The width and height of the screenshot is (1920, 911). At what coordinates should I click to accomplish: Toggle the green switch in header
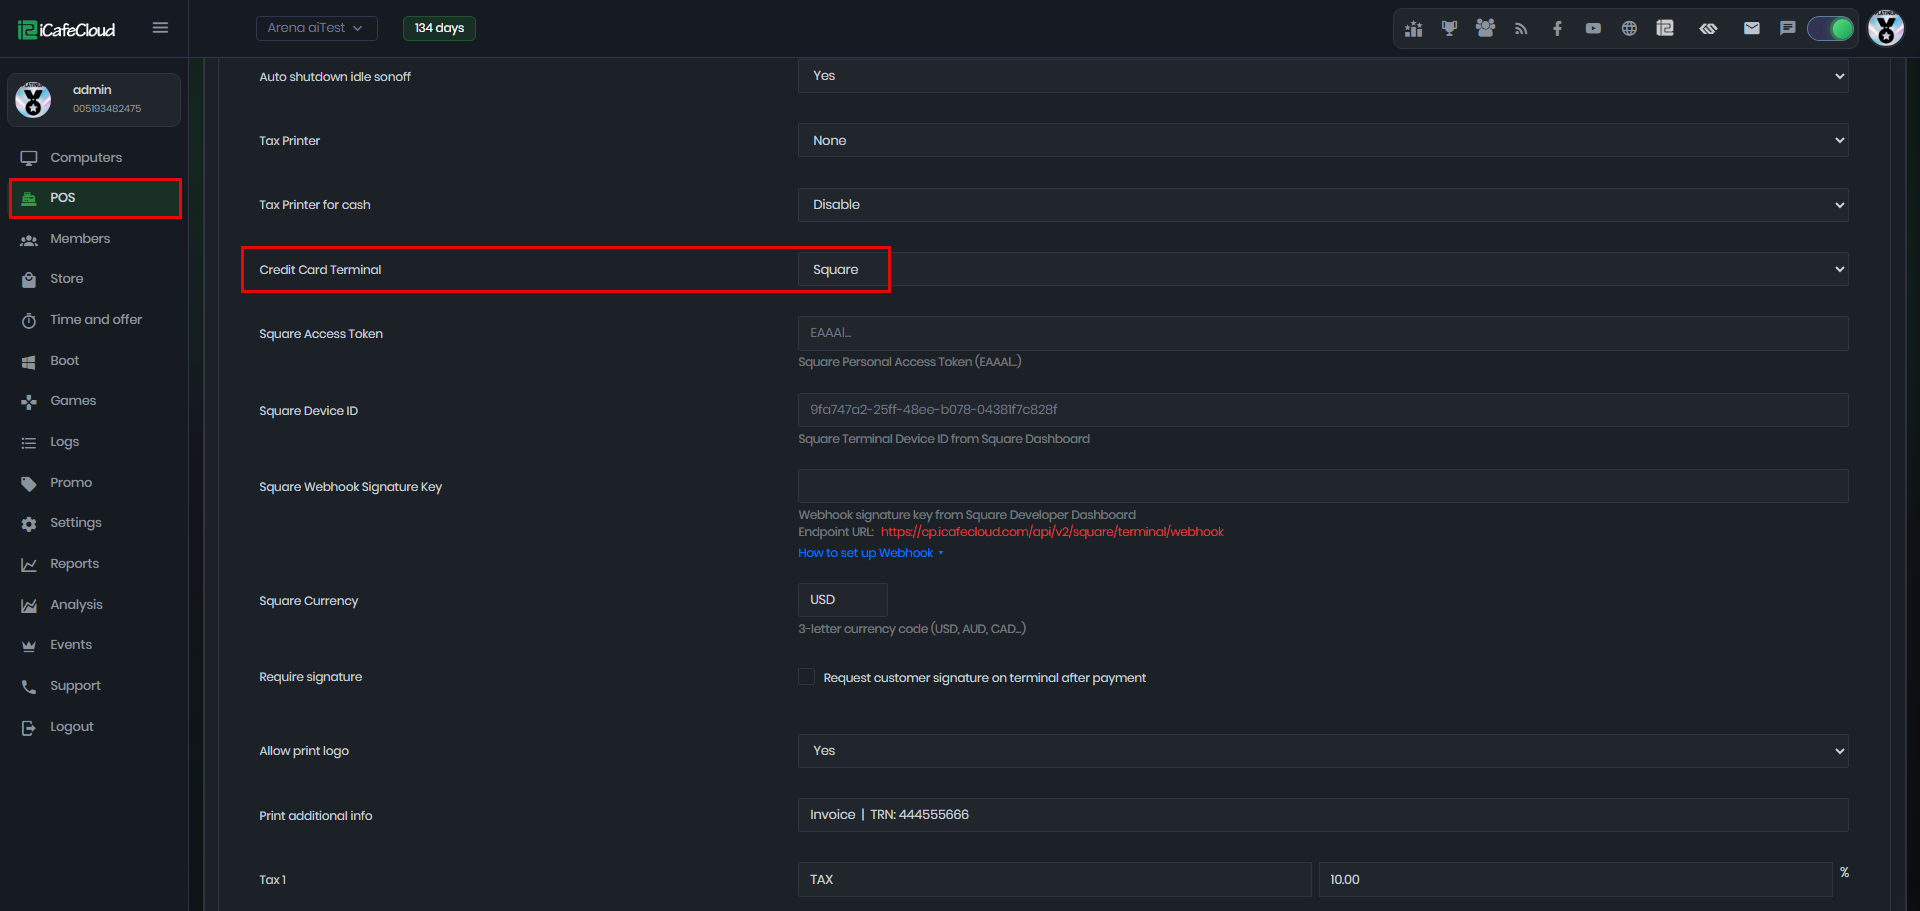click(1831, 28)
